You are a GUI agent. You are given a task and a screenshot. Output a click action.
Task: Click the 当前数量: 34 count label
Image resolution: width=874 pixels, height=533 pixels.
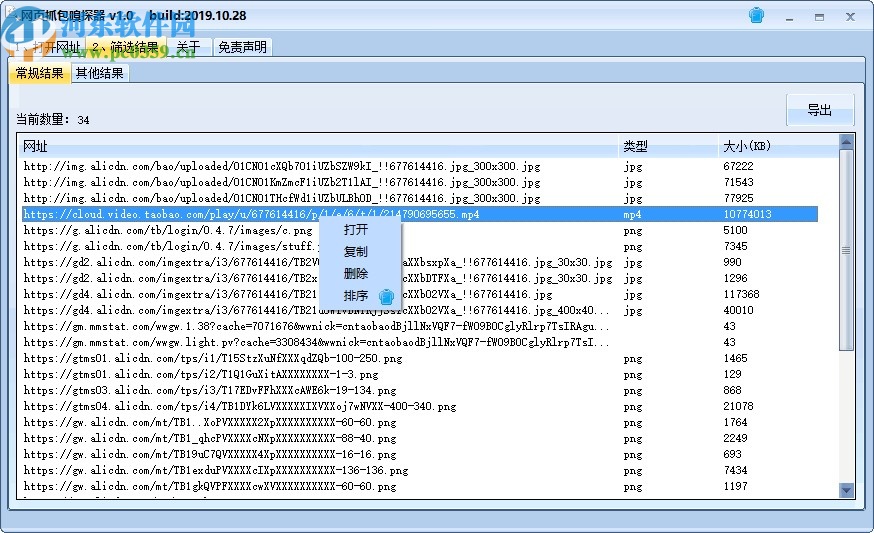tap(52, 119)
